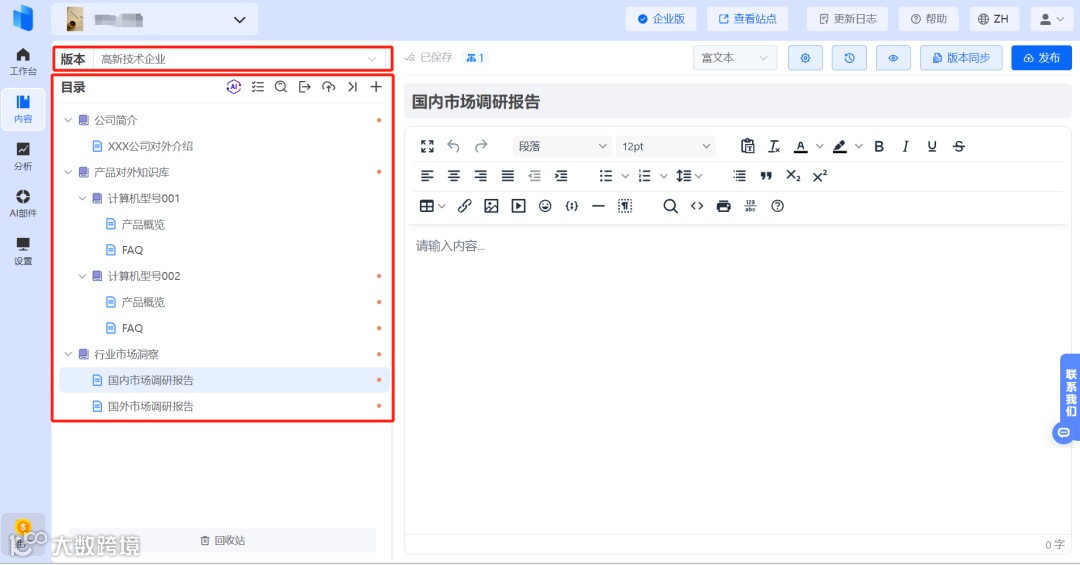Click the blue 发布 publish button

tap(1041, 58)
